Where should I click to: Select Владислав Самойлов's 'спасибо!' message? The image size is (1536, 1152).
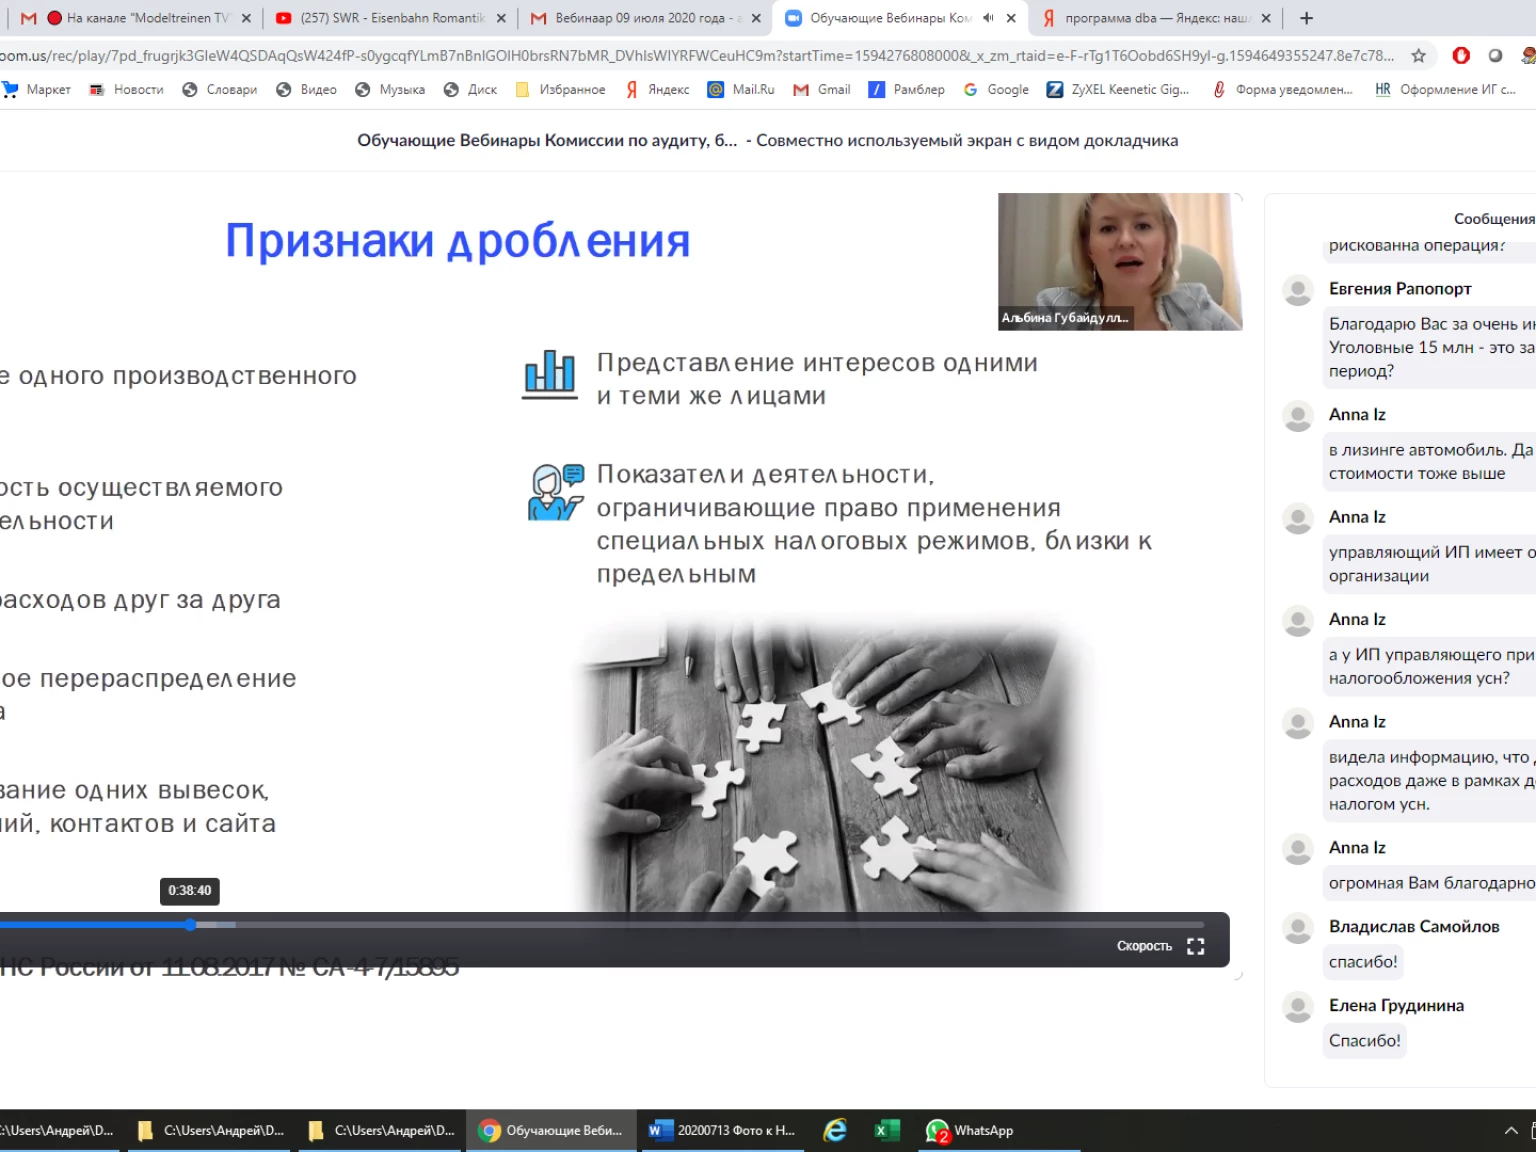[x=1363, y=962]
